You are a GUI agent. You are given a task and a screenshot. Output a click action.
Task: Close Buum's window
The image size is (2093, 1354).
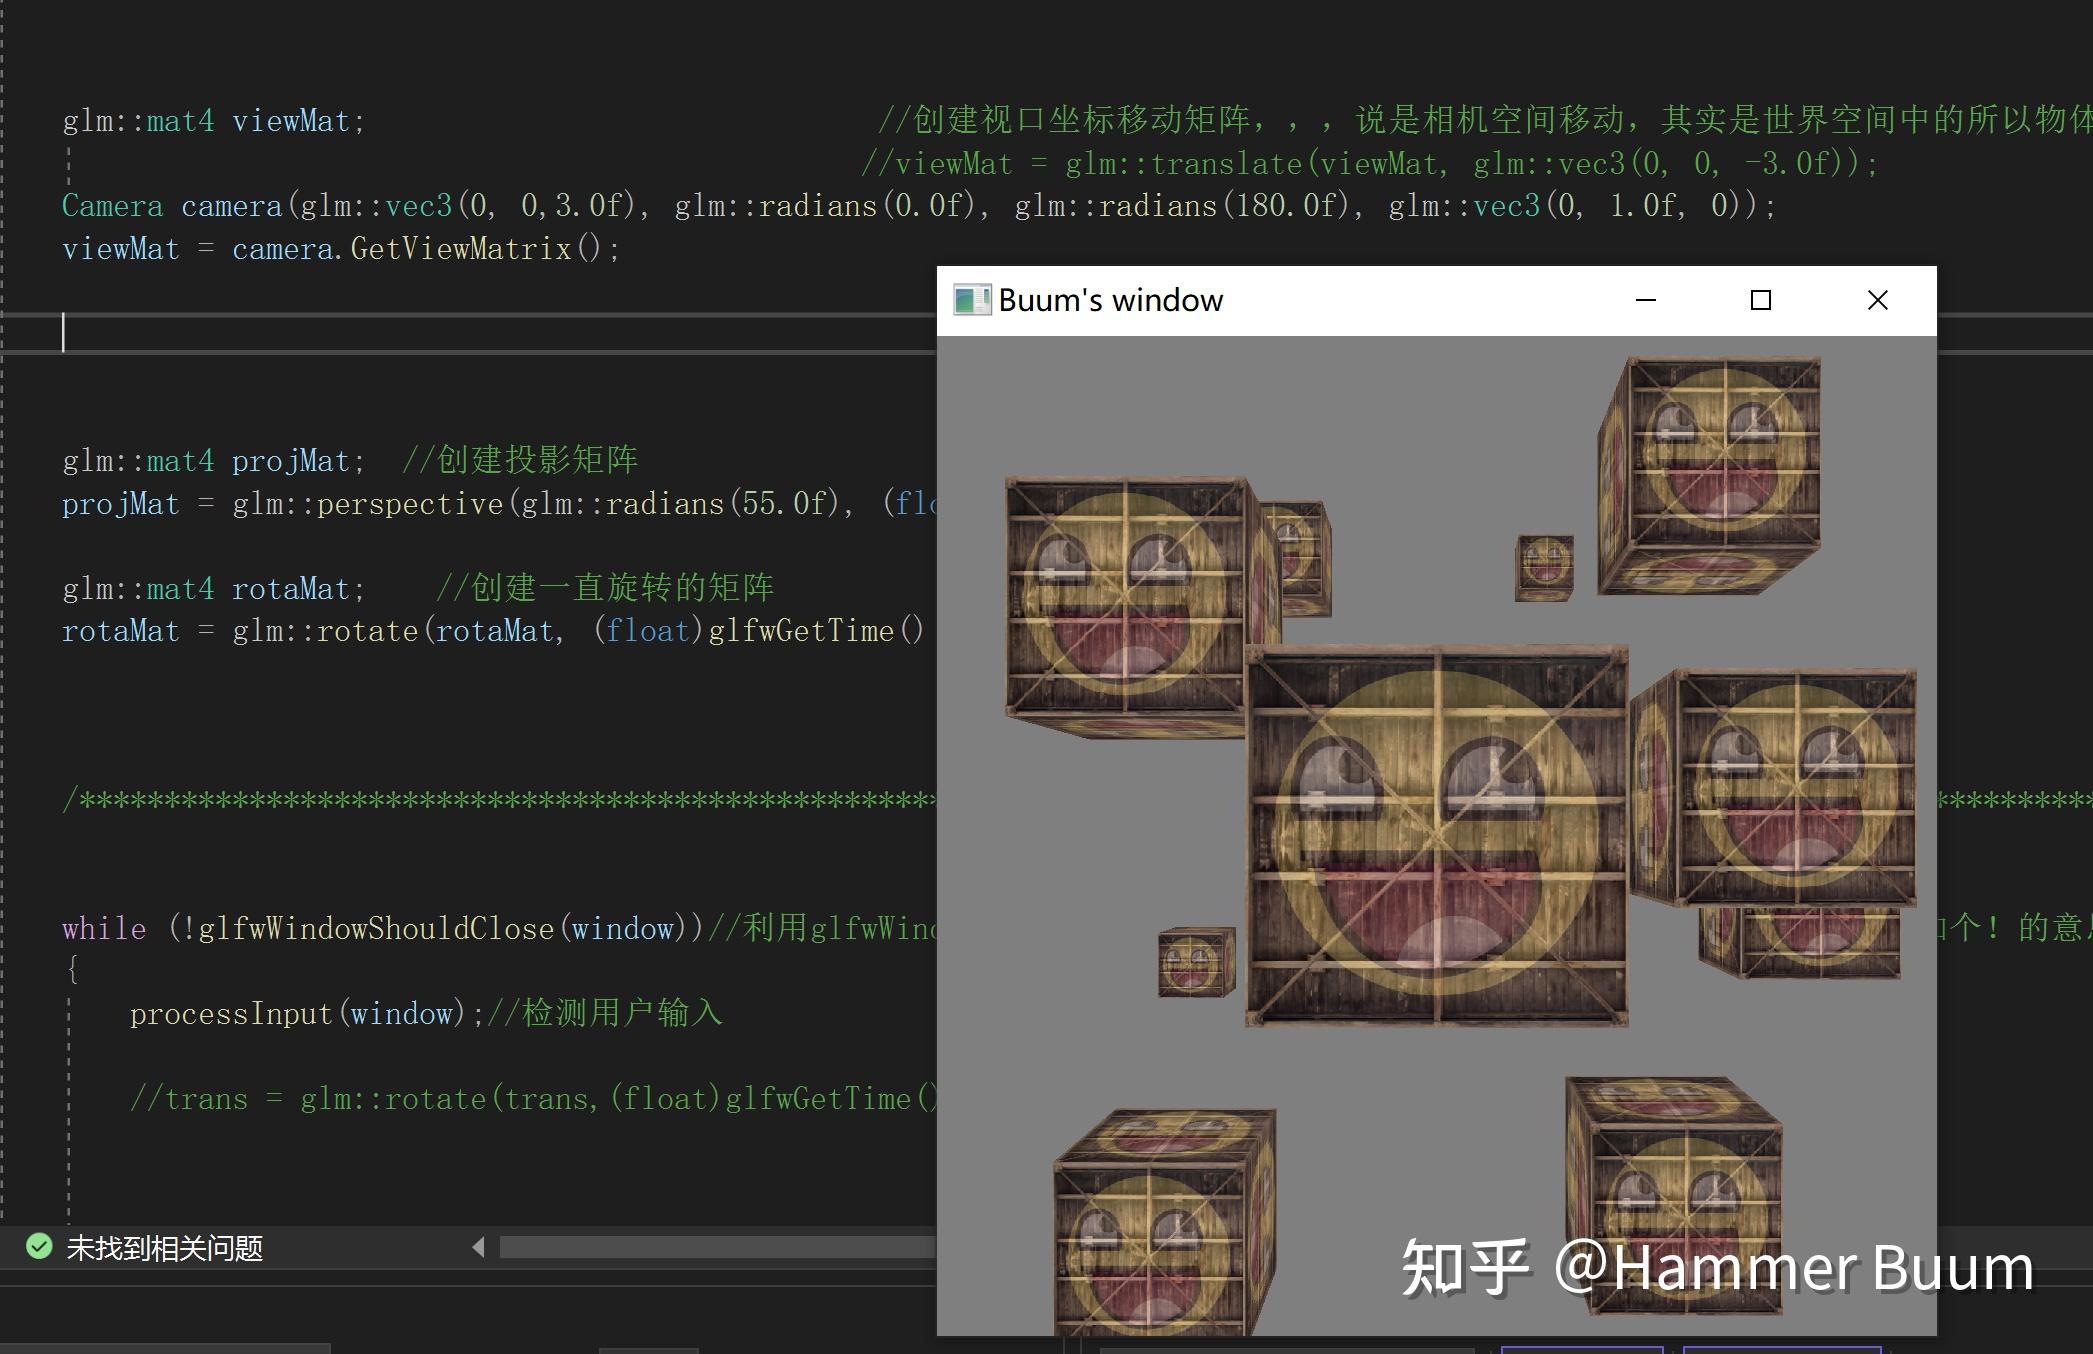[x=1877, y=299]
